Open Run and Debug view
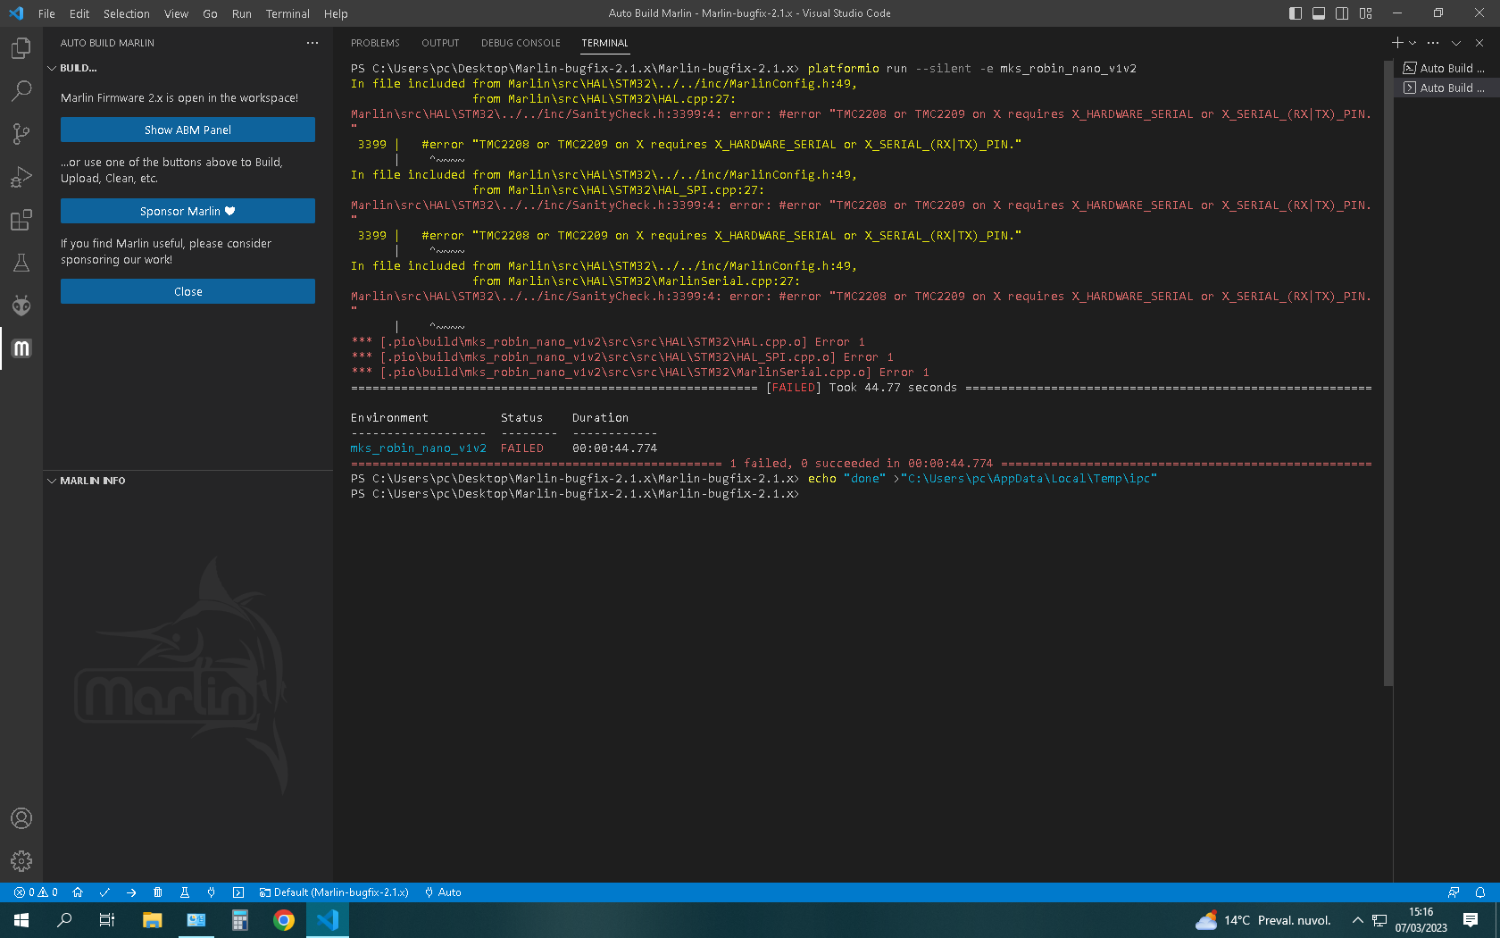The height and width of the screenshot is (938, 1500). [21, 177]
